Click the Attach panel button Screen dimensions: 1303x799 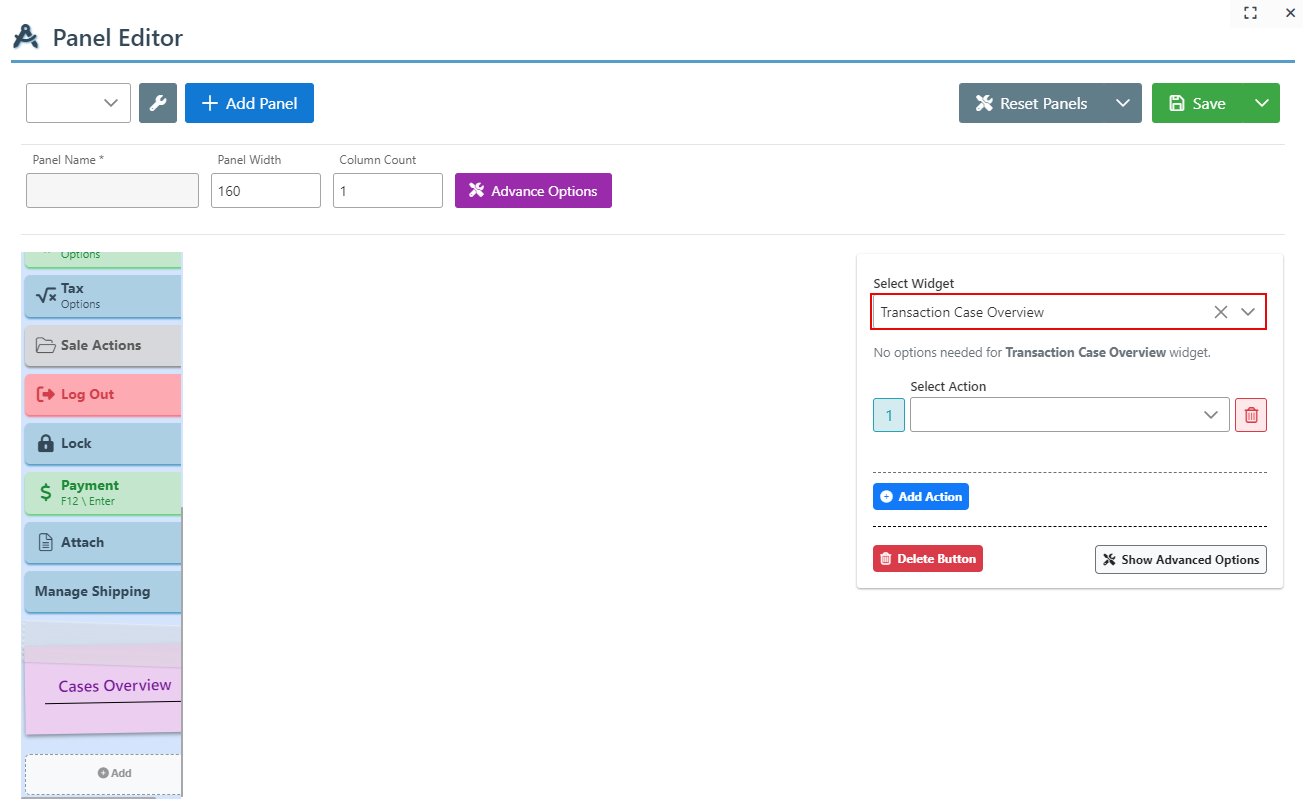tap(102, 542)
